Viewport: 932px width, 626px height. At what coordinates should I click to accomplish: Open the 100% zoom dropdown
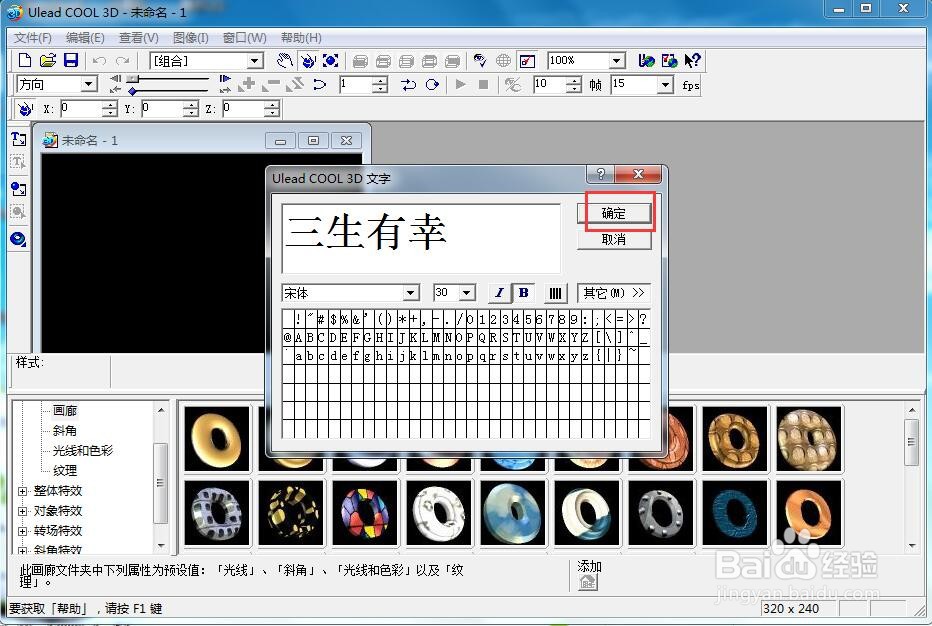(617, 61)
